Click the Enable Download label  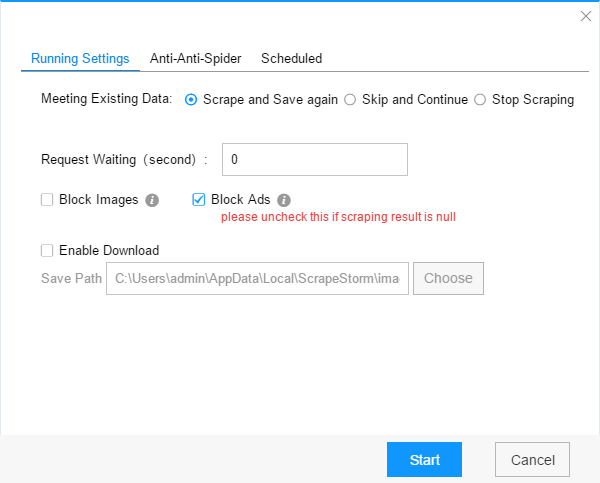click(x=109, y=251)
